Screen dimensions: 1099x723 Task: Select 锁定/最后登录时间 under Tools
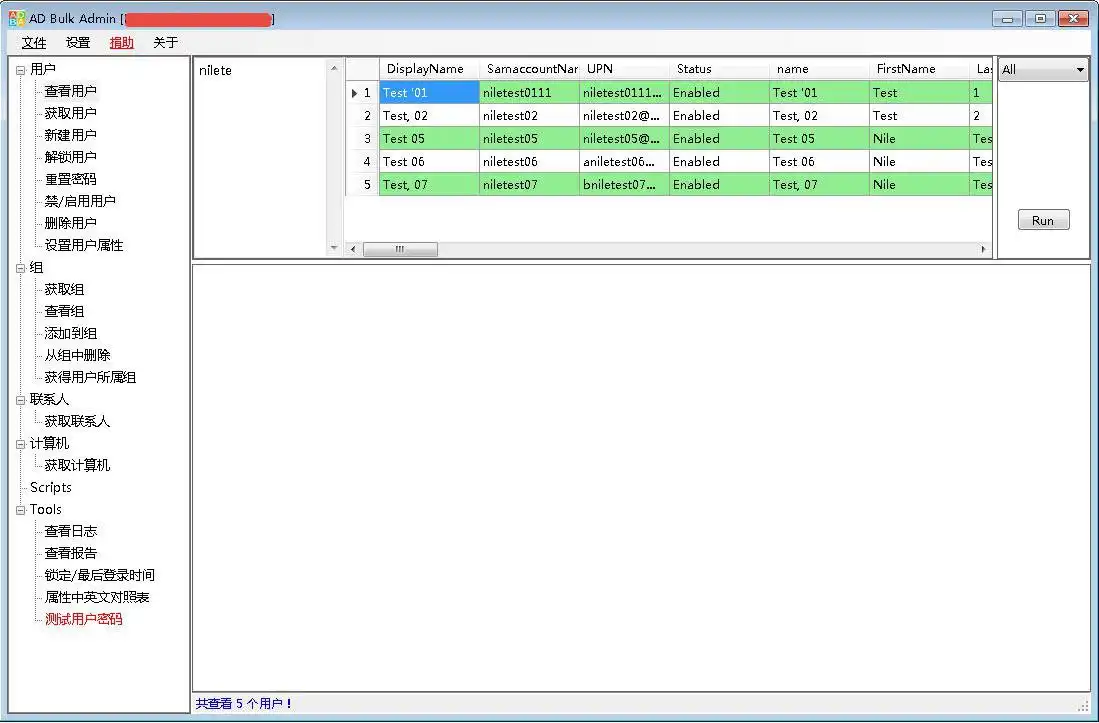(x=99, y=575)
